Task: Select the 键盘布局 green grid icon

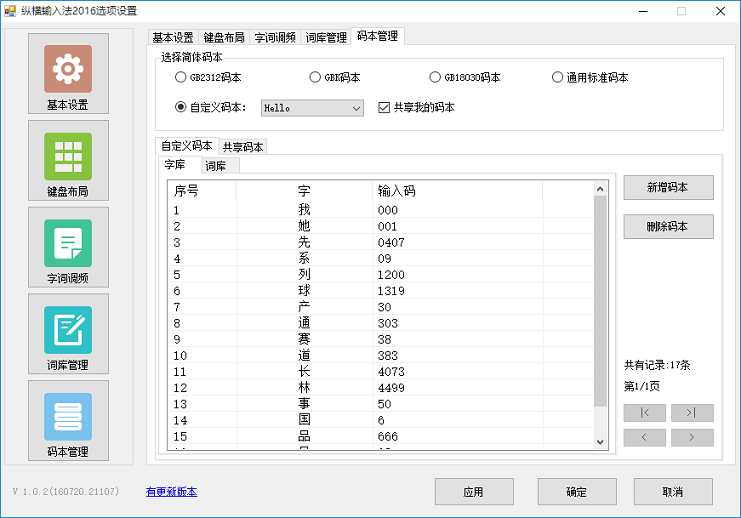Action: point(68,156)
